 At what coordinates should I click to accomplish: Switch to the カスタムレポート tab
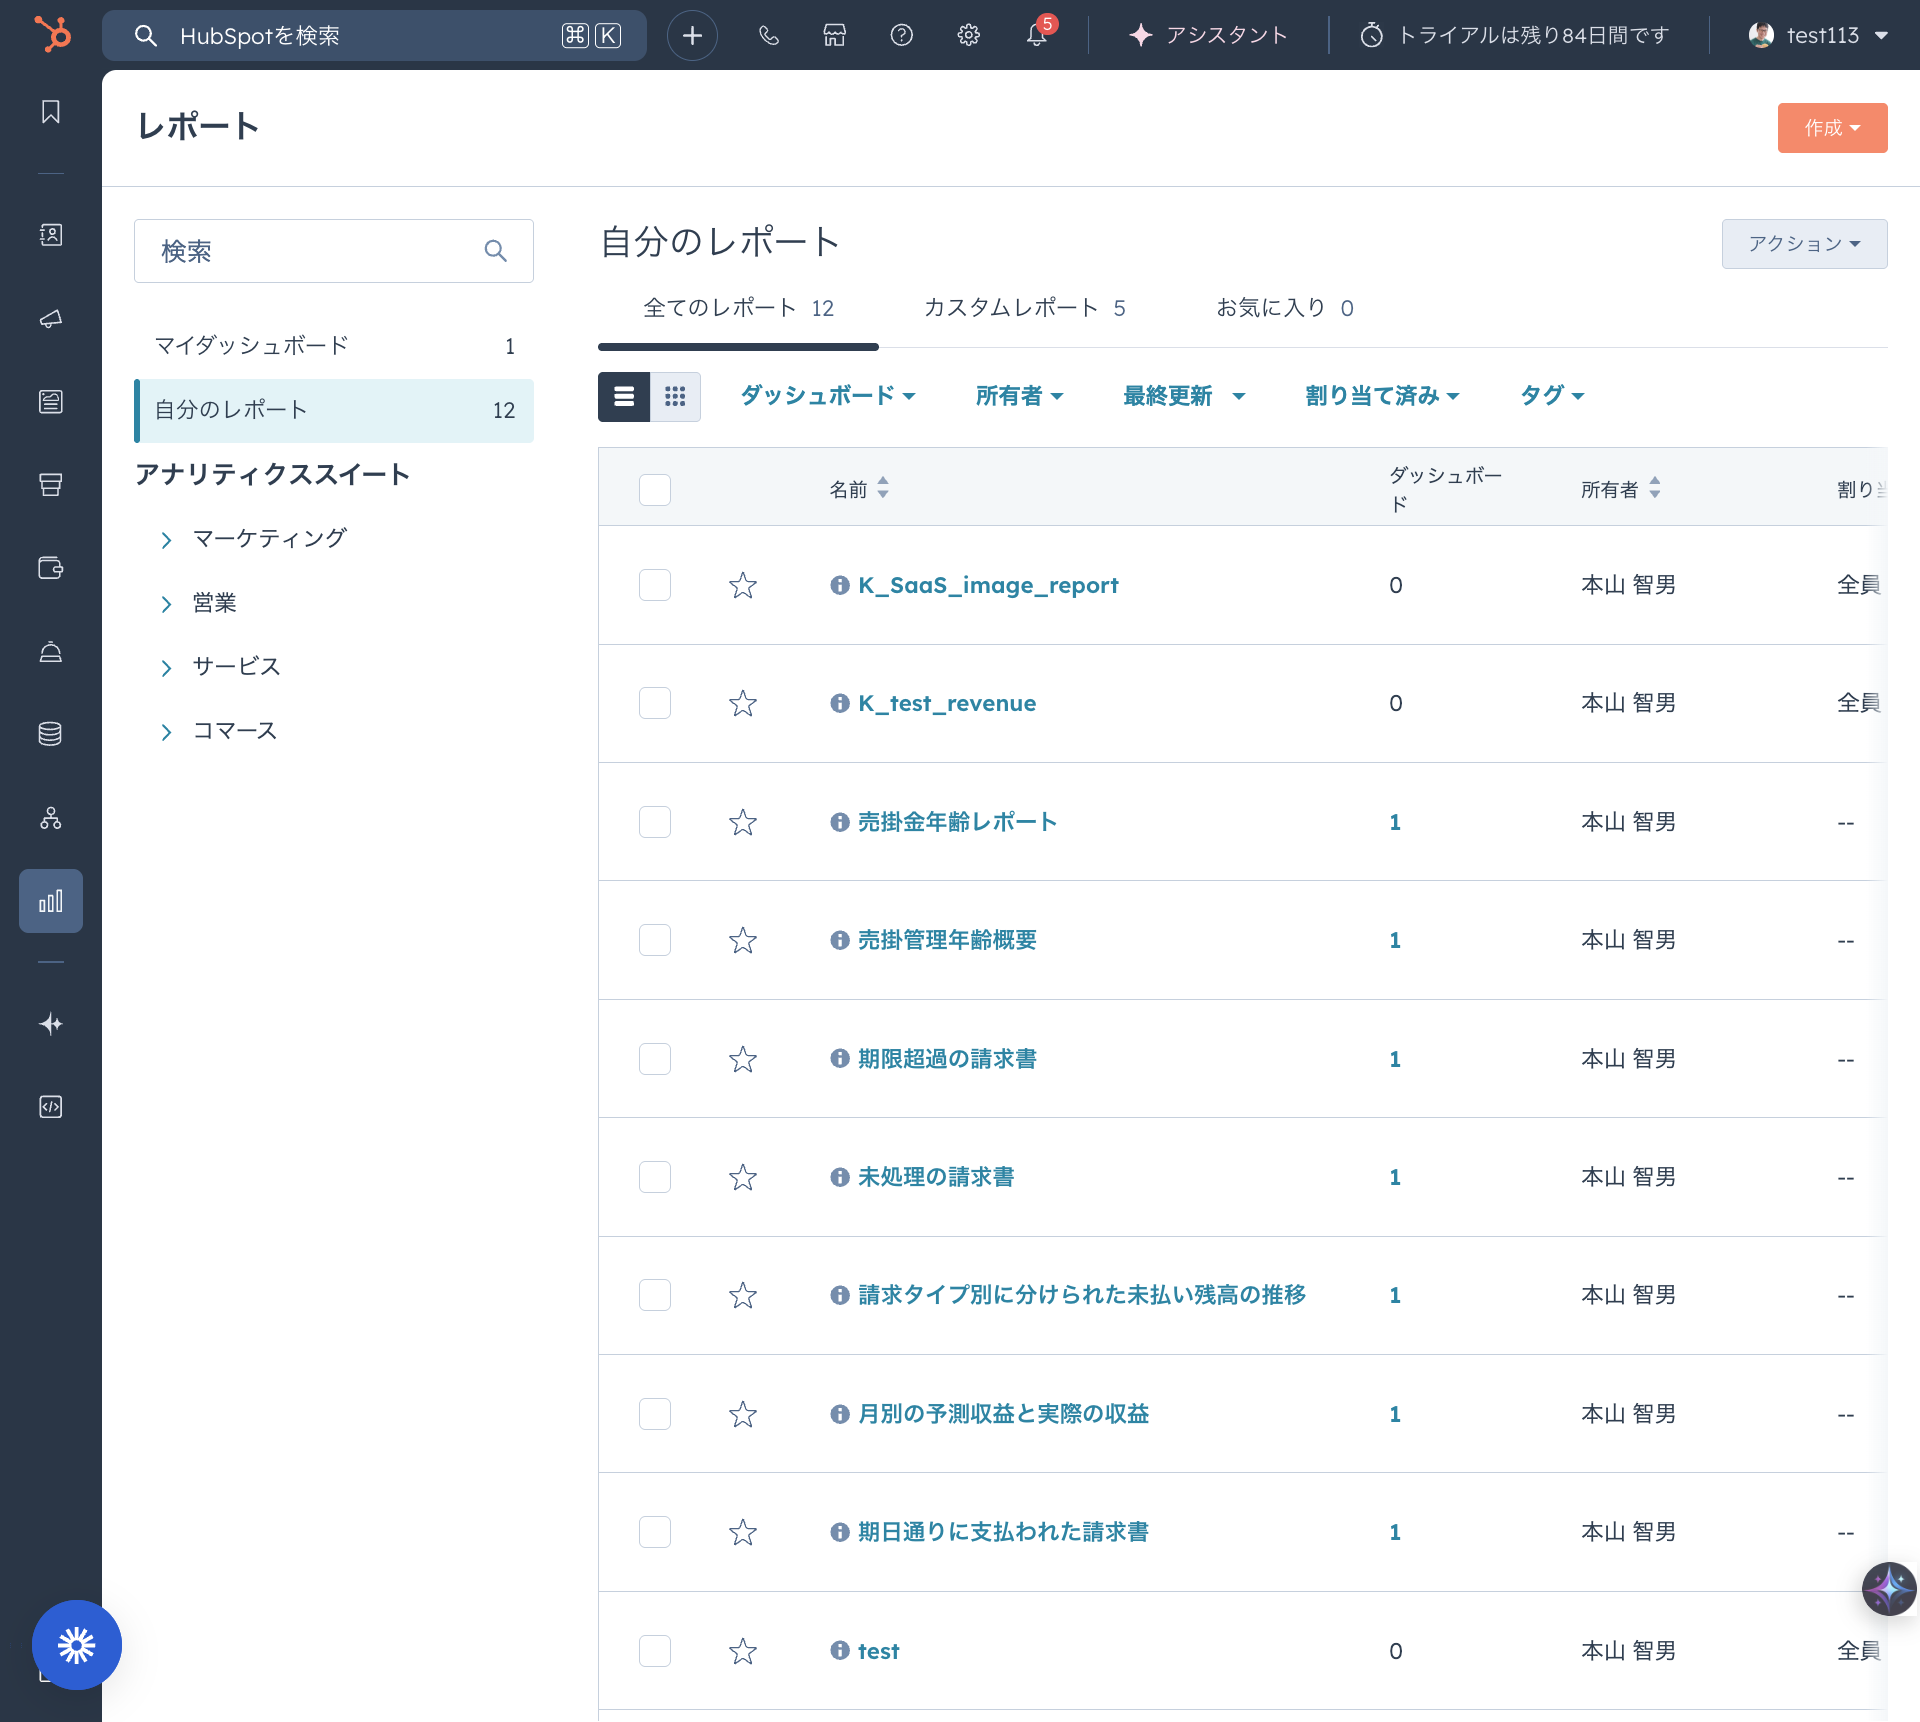click(1024, 308)
